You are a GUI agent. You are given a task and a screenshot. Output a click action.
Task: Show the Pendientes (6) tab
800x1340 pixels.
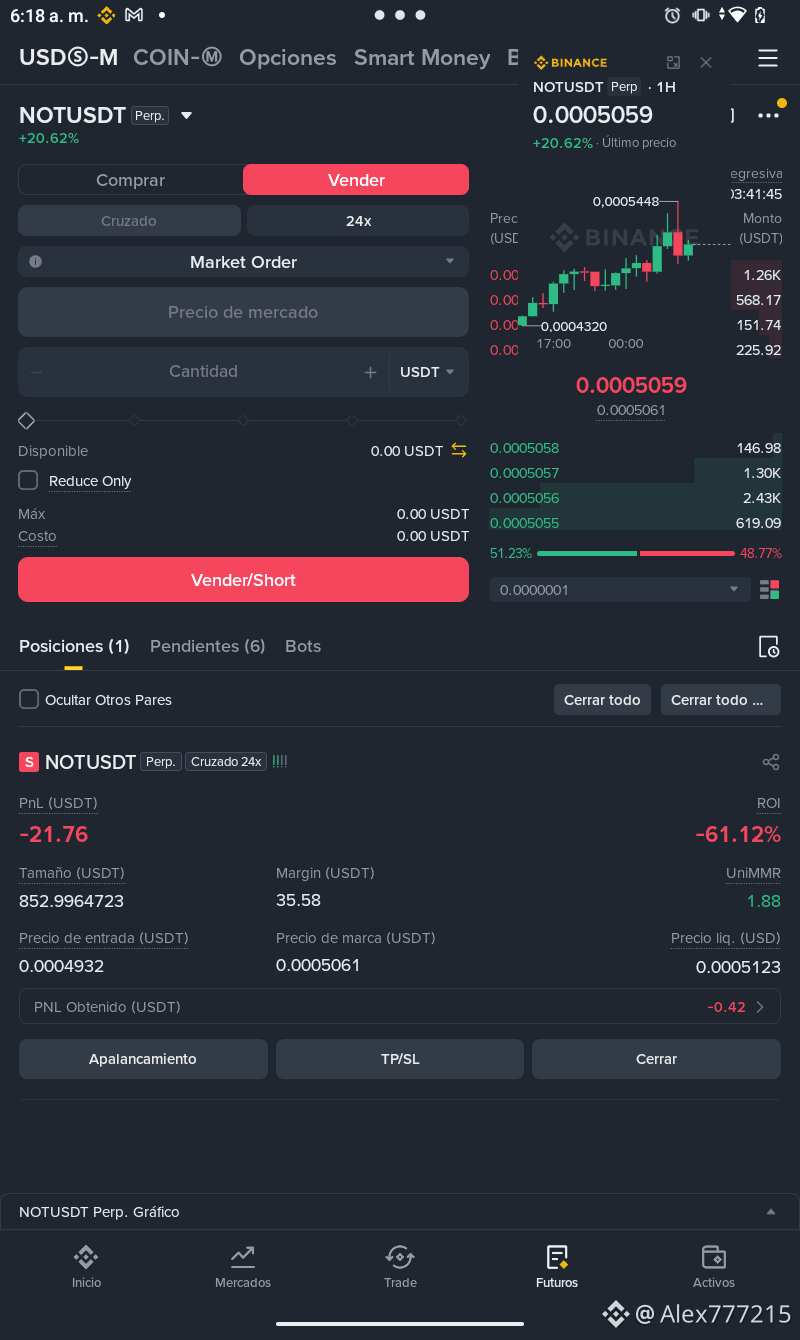click(207, 646)
